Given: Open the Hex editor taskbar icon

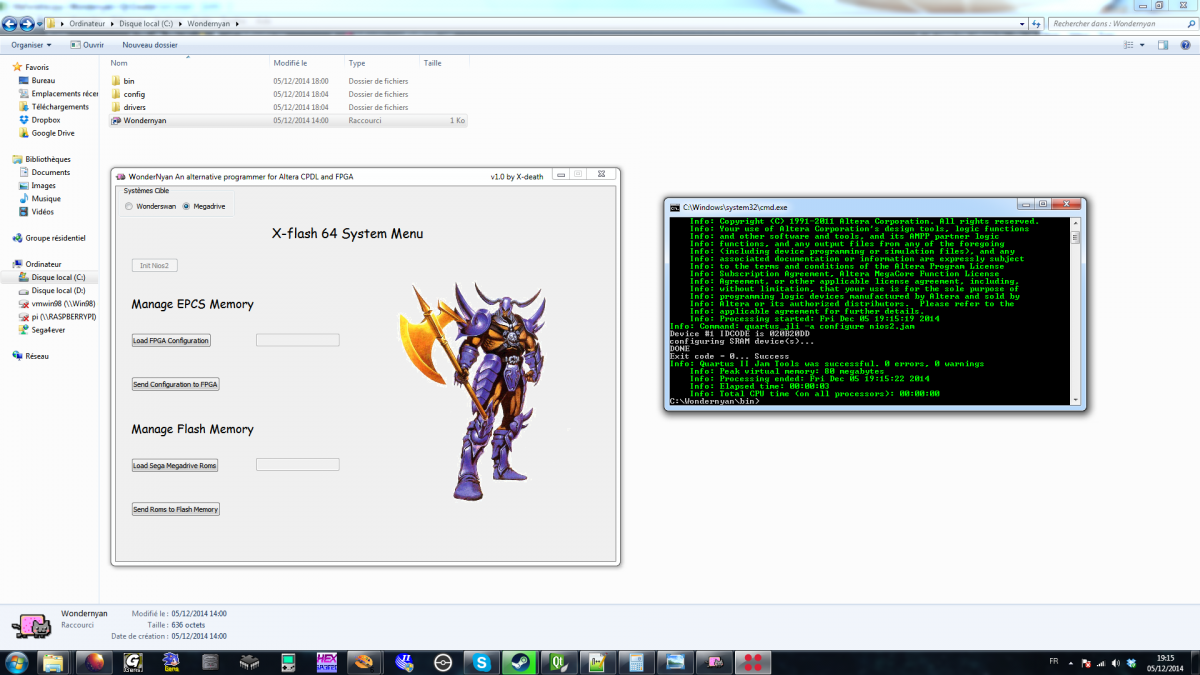Looking at the screenshot, I should [x=327, y=662].
